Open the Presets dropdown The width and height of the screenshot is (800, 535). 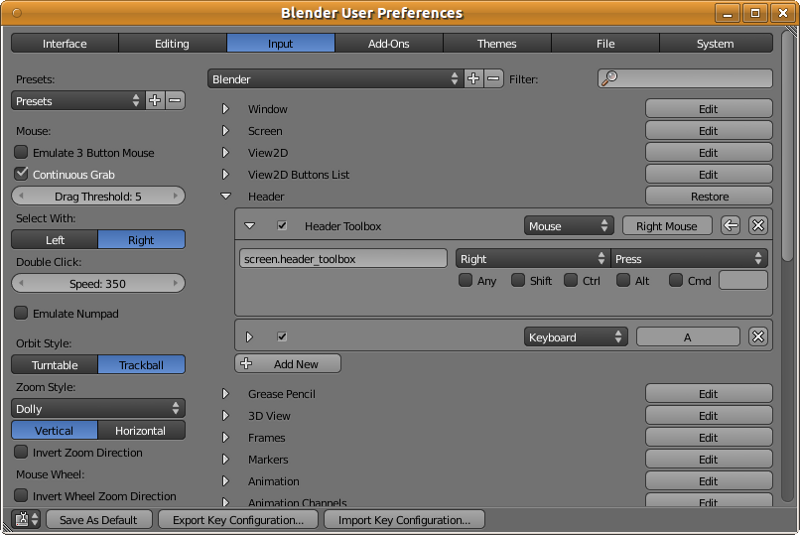pos(78,100)
